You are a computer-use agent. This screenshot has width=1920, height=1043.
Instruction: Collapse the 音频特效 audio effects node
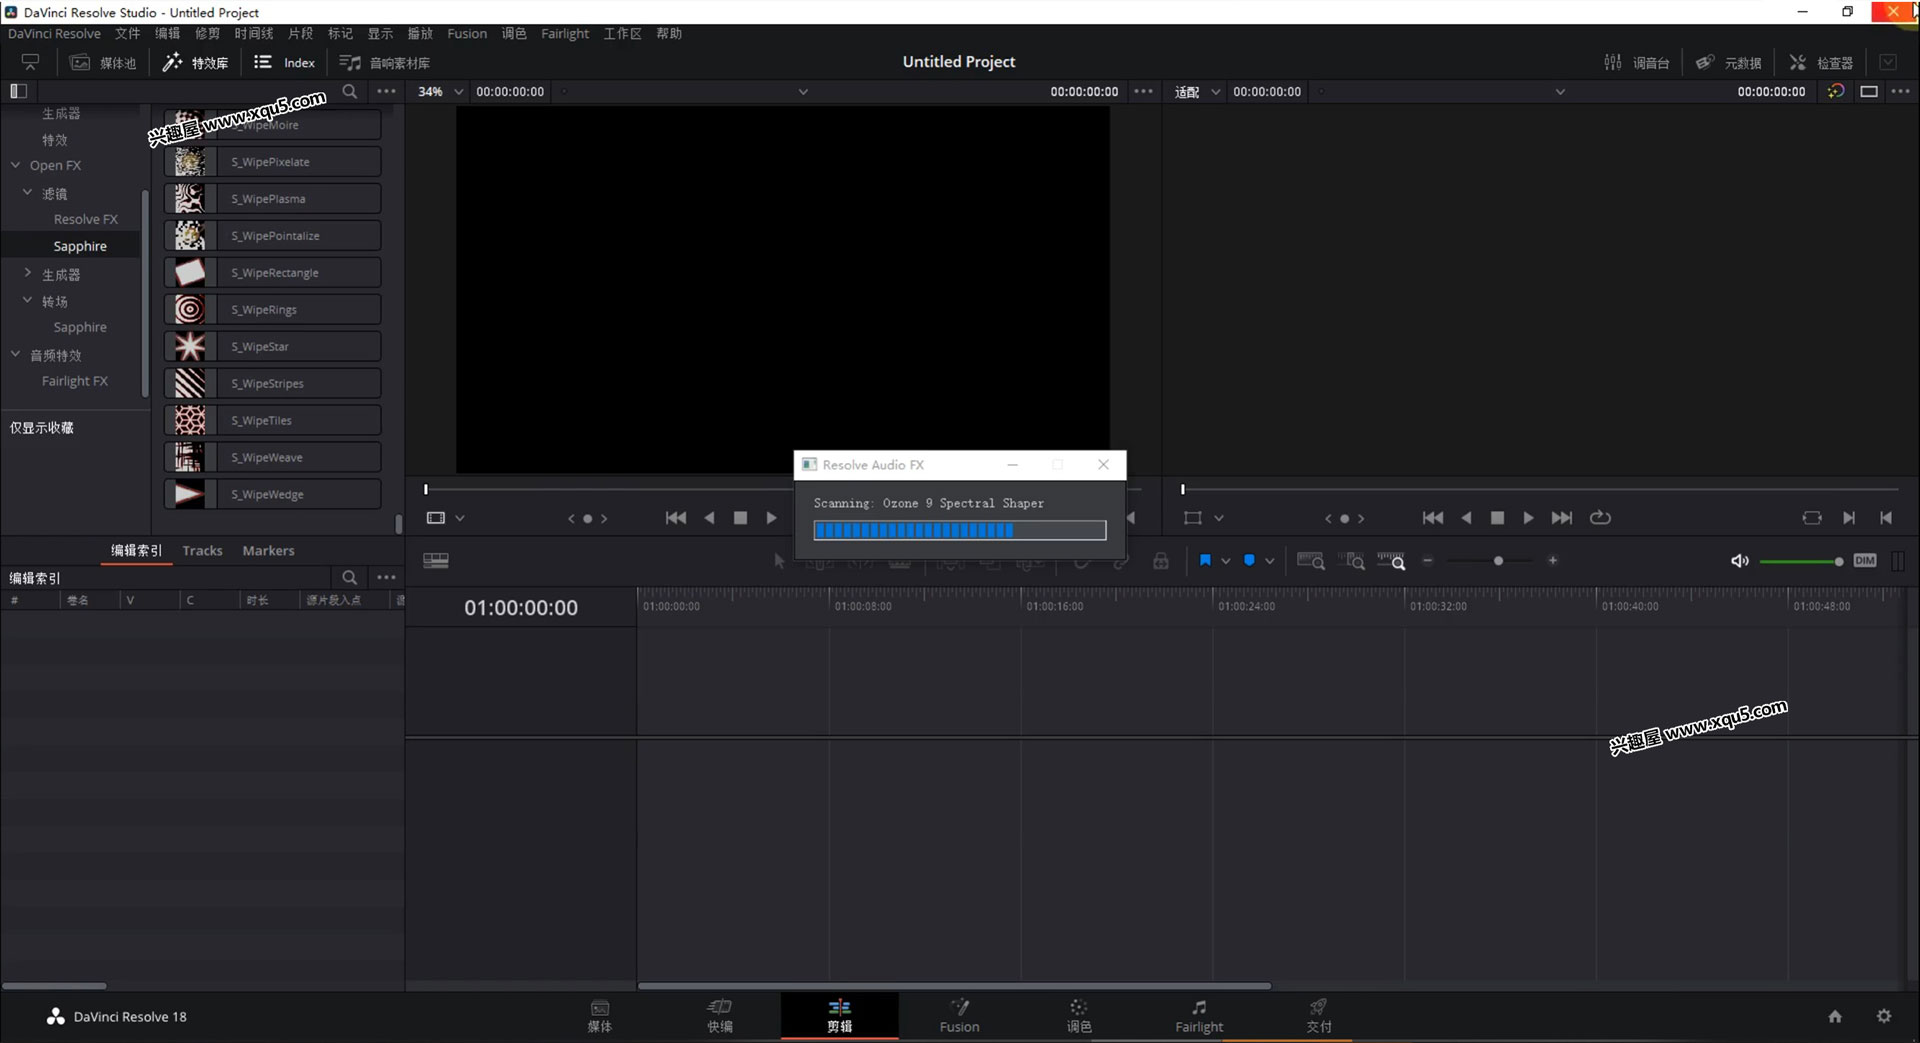tap(15, 354)
